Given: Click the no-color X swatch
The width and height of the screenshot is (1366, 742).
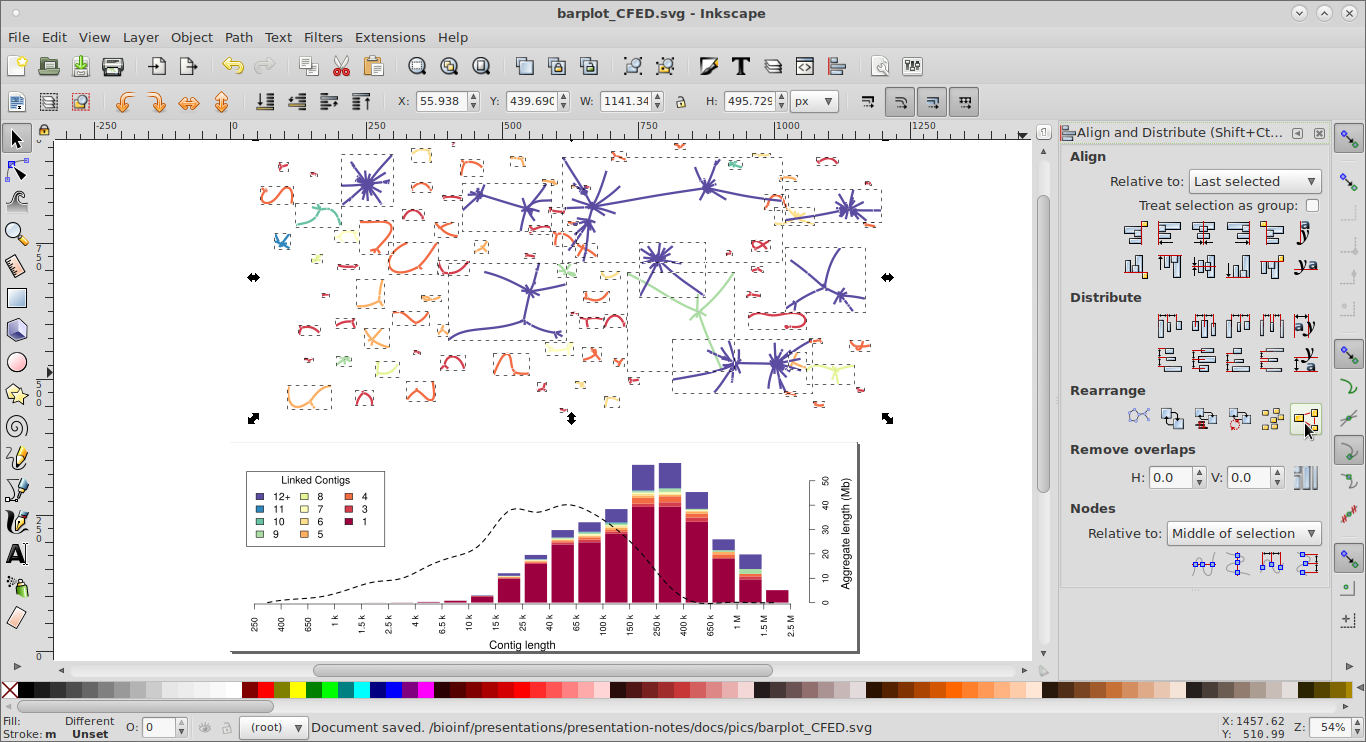Looking at the screenshot, I should click(9, 689).
